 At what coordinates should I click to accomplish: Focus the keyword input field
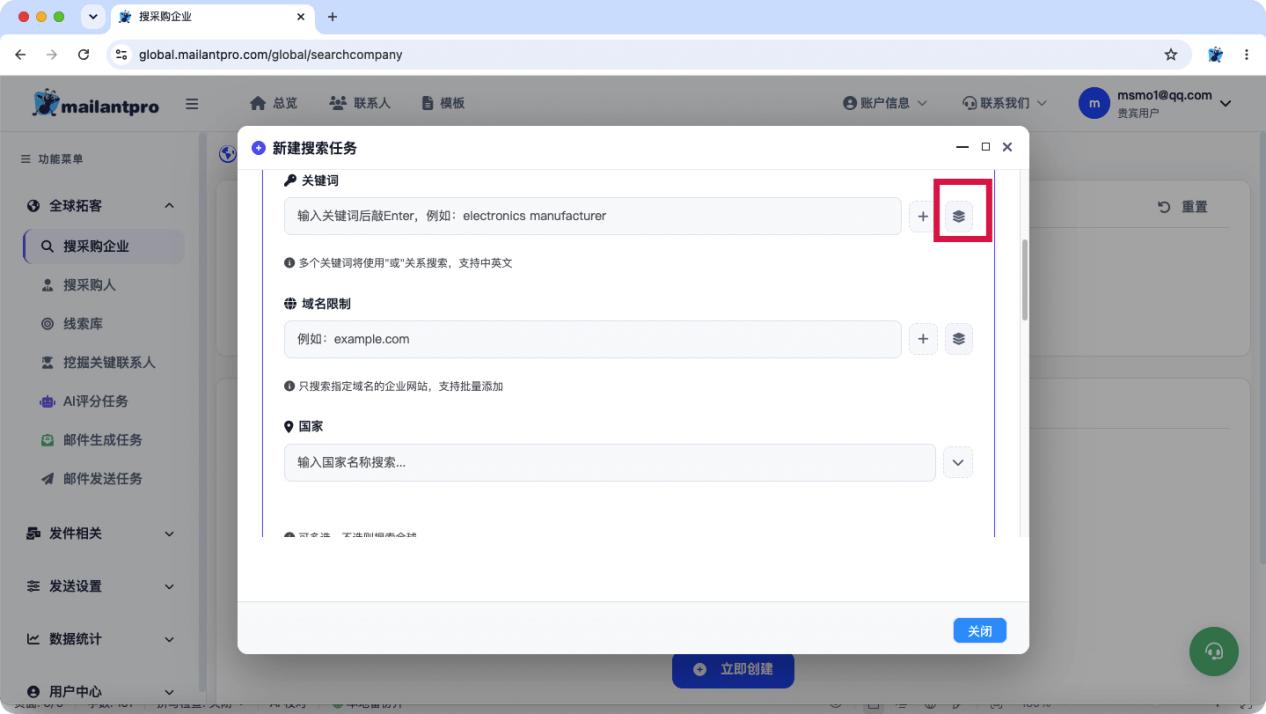click(x=592, y=216)
